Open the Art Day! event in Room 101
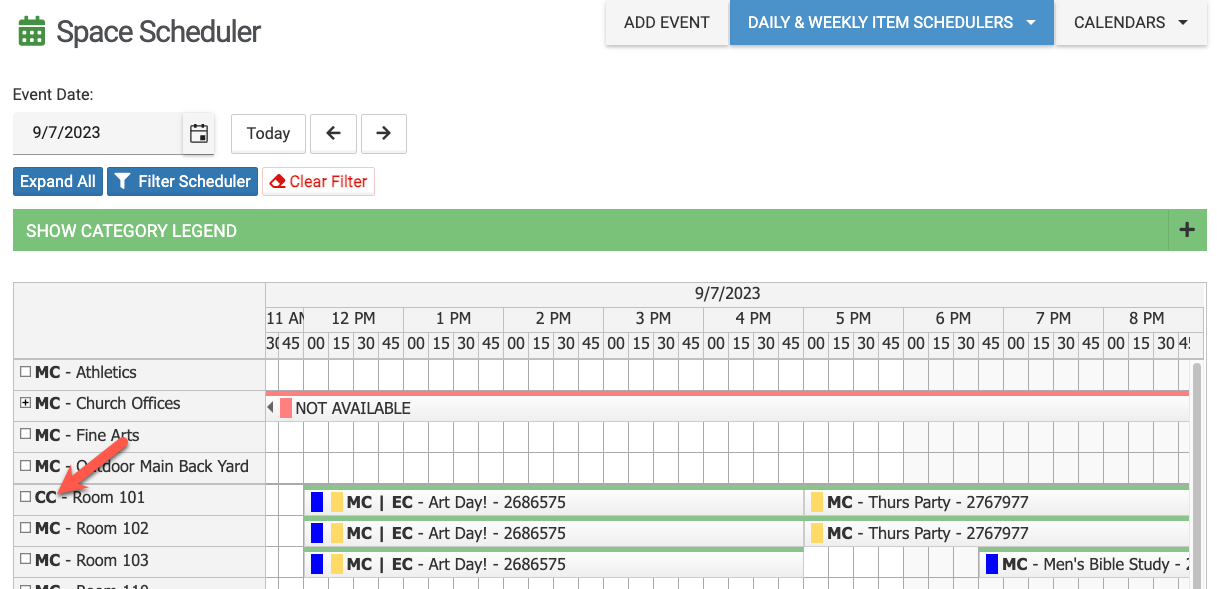This screenshot has height=589, width=1217. click(x=554, y=502)
